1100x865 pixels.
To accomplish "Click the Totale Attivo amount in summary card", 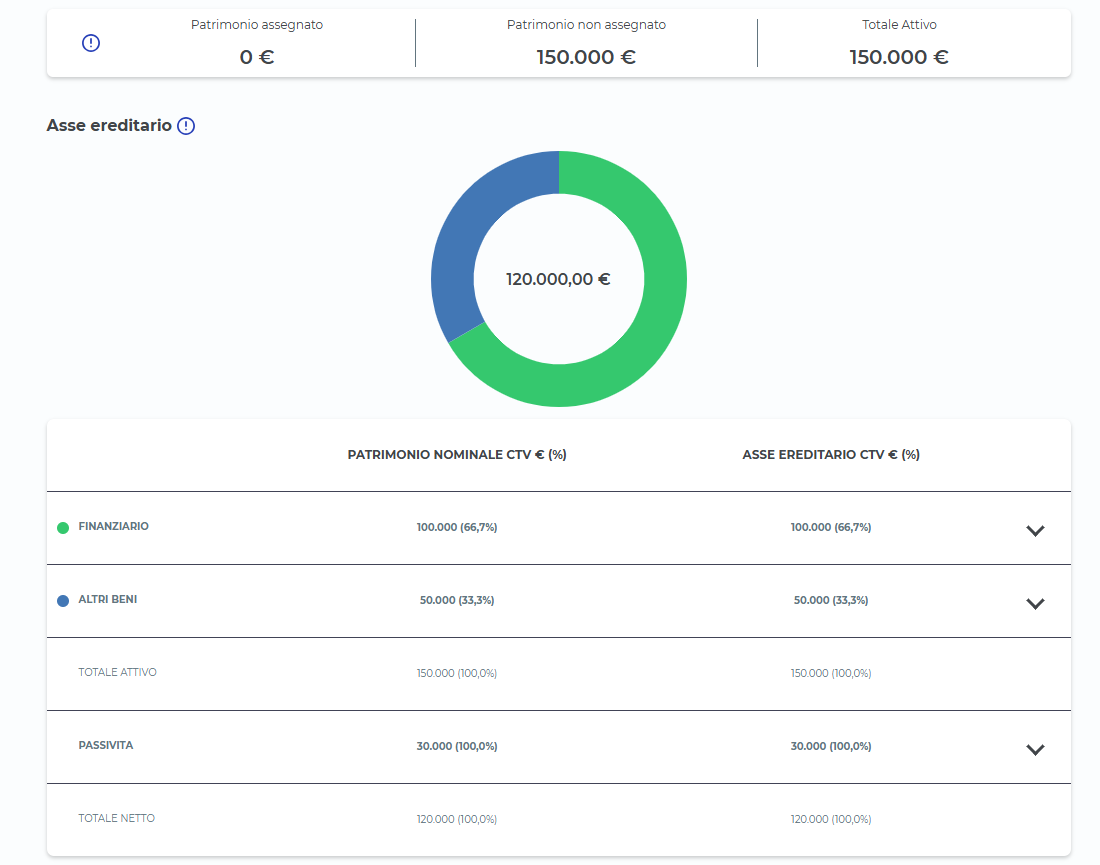I will point(899,57).
